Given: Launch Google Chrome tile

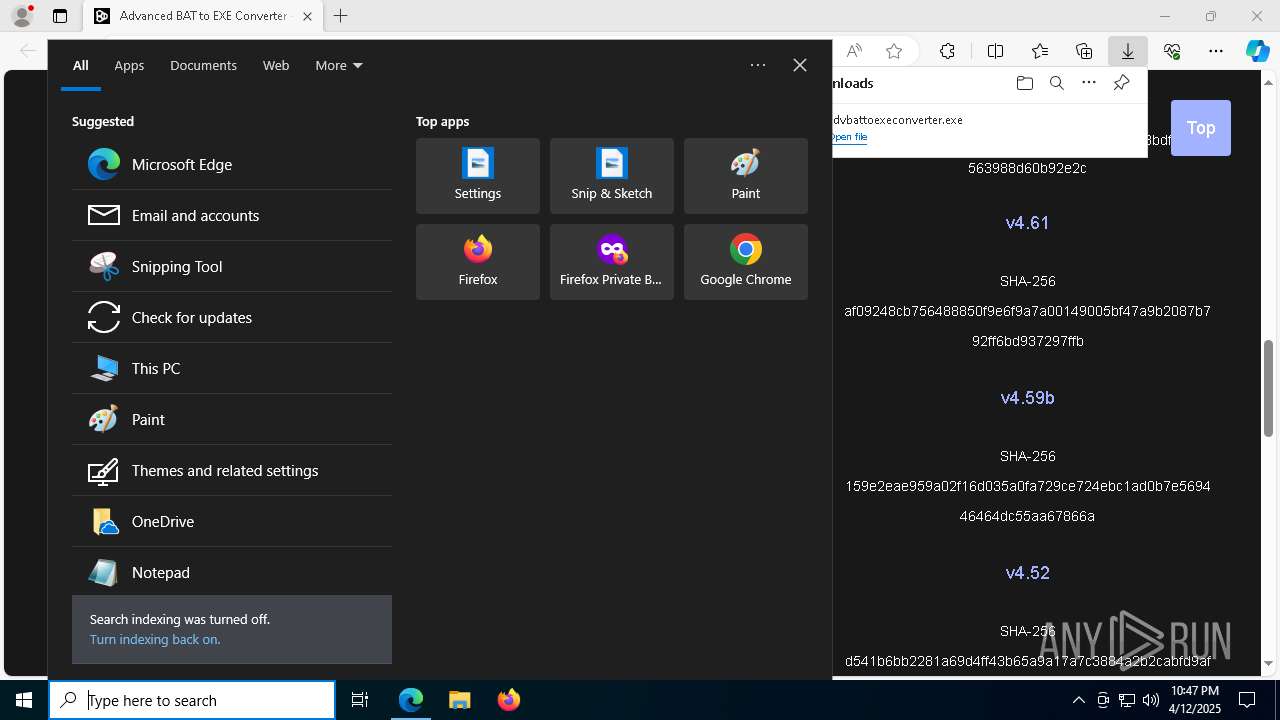Looking at the screenshot, I should (746, 262).
